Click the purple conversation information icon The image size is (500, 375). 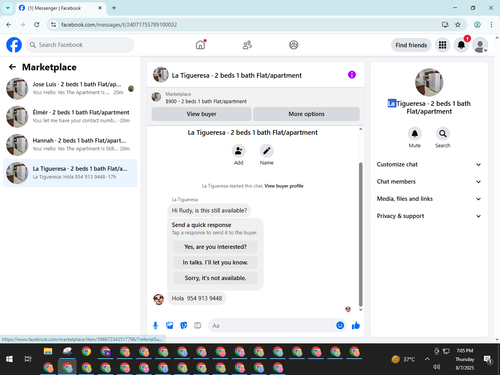pyautogui.click(x=352, y=75)
